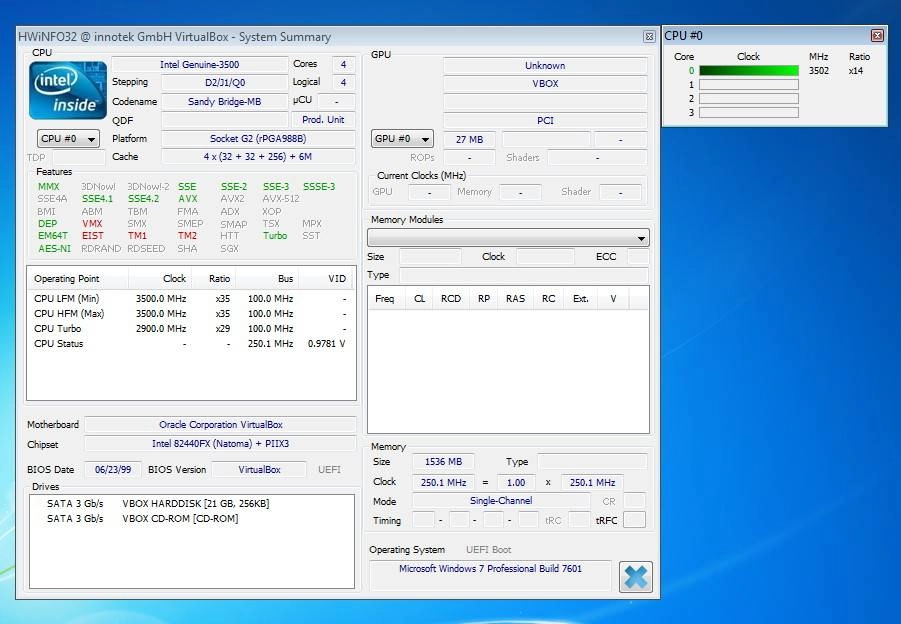This screenshot has height=624, width=901.
Task: Click the VBOX GPU field
Action: coord(545,83)
